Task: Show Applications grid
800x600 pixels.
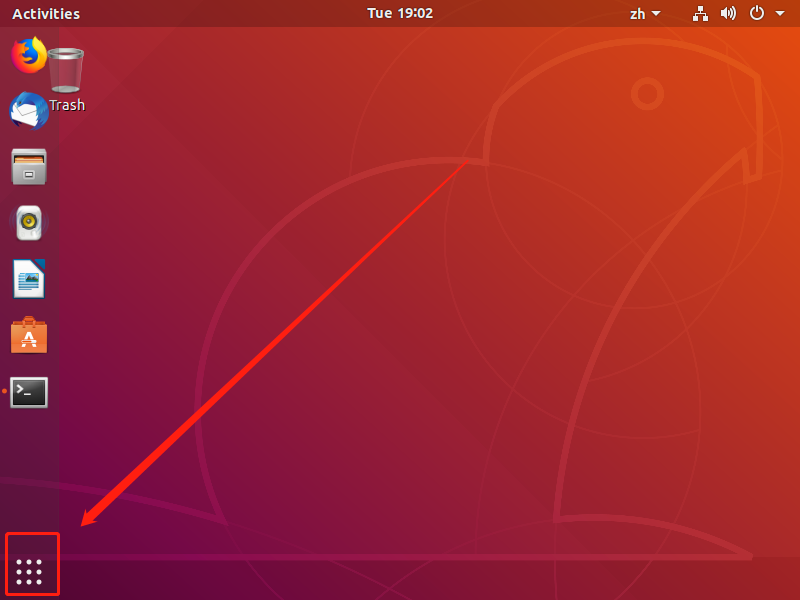Action: [x=29, y=572]
